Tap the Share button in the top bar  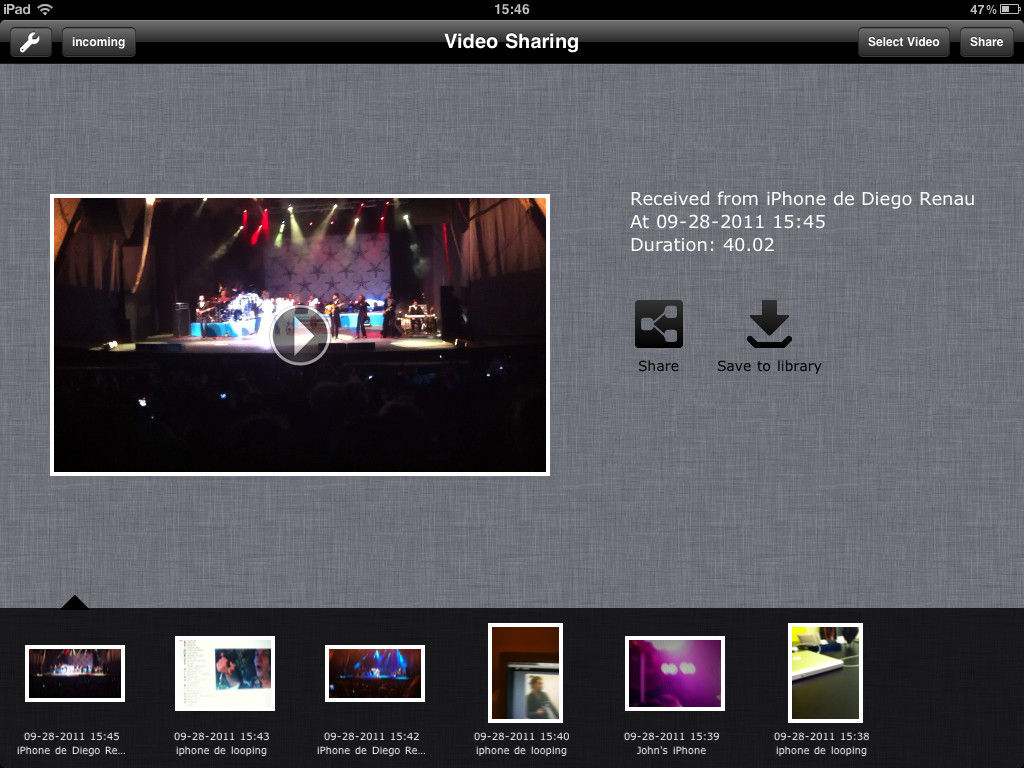[x=986, y=42]
